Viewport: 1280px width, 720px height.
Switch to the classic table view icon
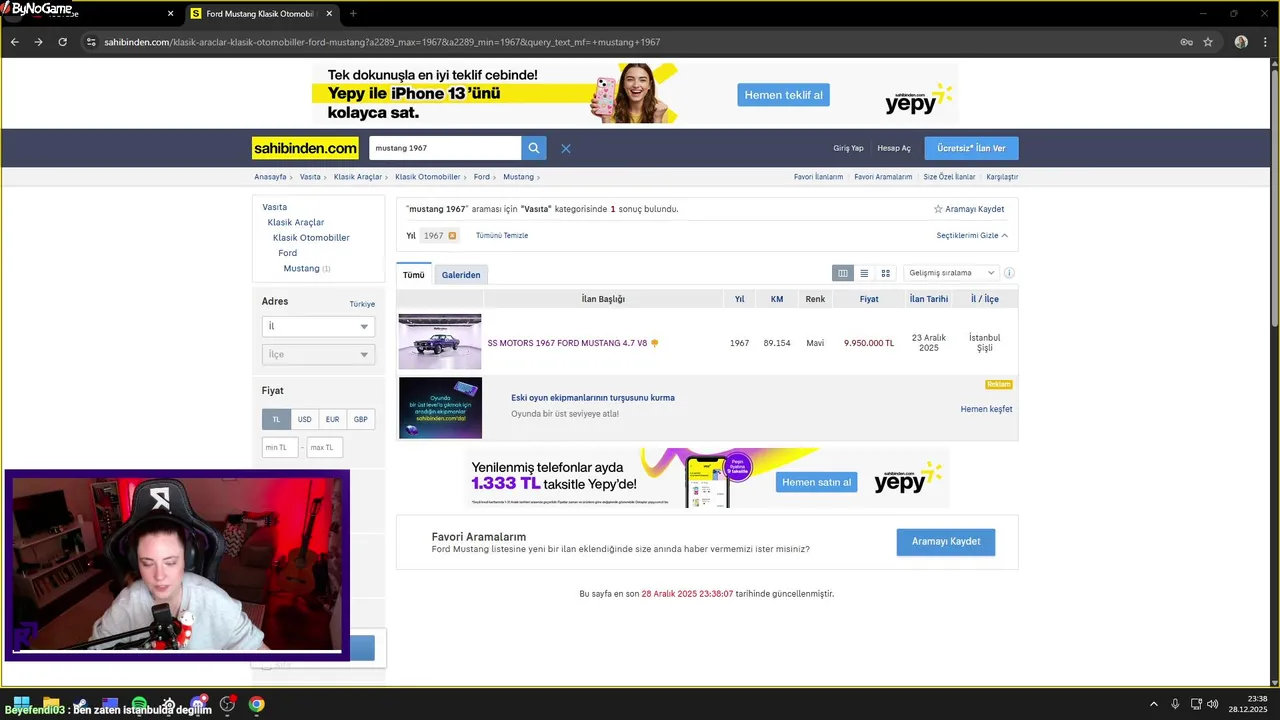843,273
